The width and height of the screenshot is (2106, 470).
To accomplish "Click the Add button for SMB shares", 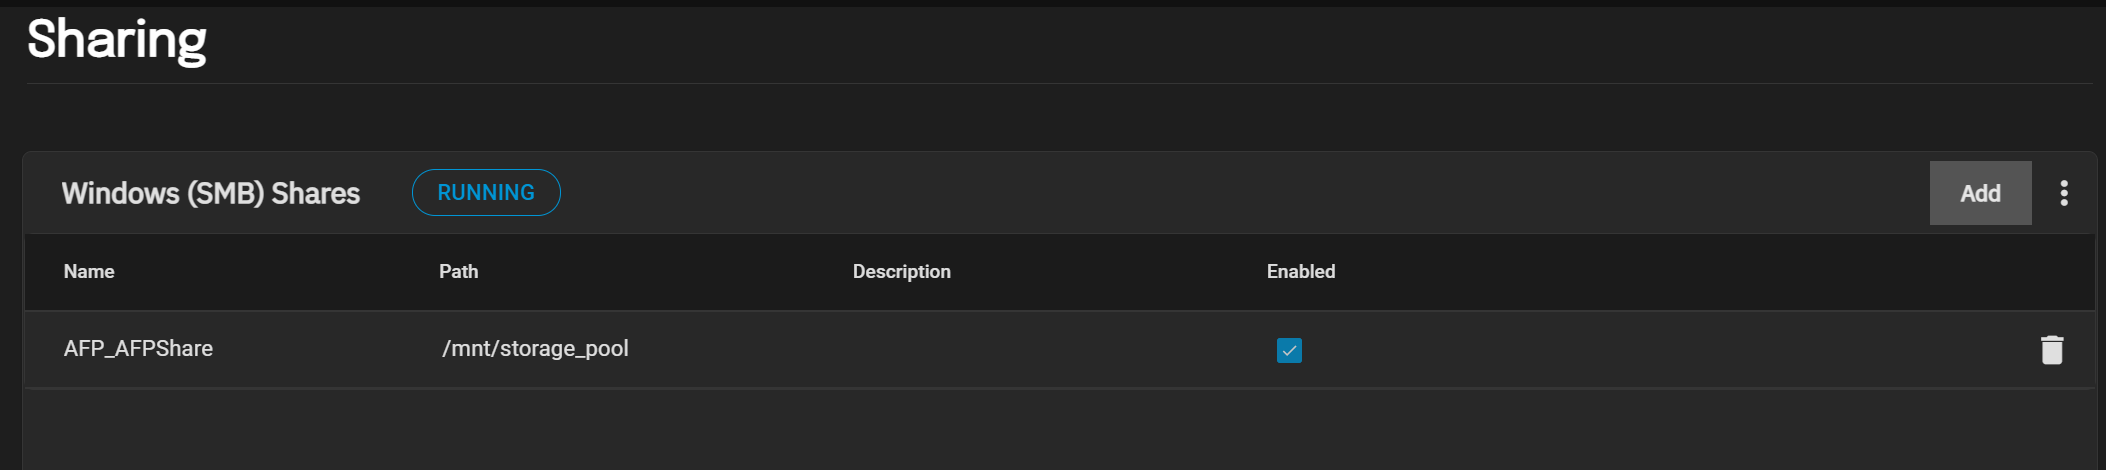I will click(1979, 193).
